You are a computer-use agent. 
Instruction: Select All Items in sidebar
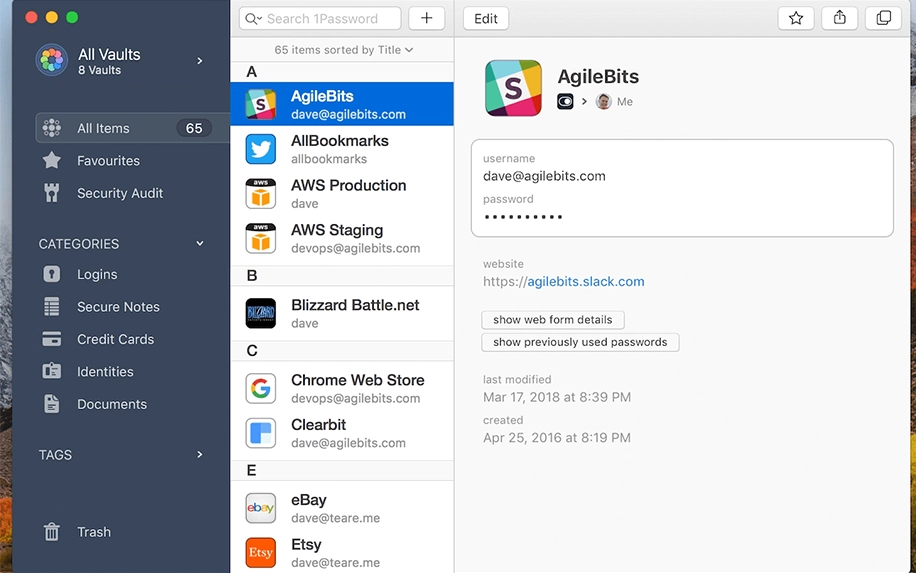(133, 128)
